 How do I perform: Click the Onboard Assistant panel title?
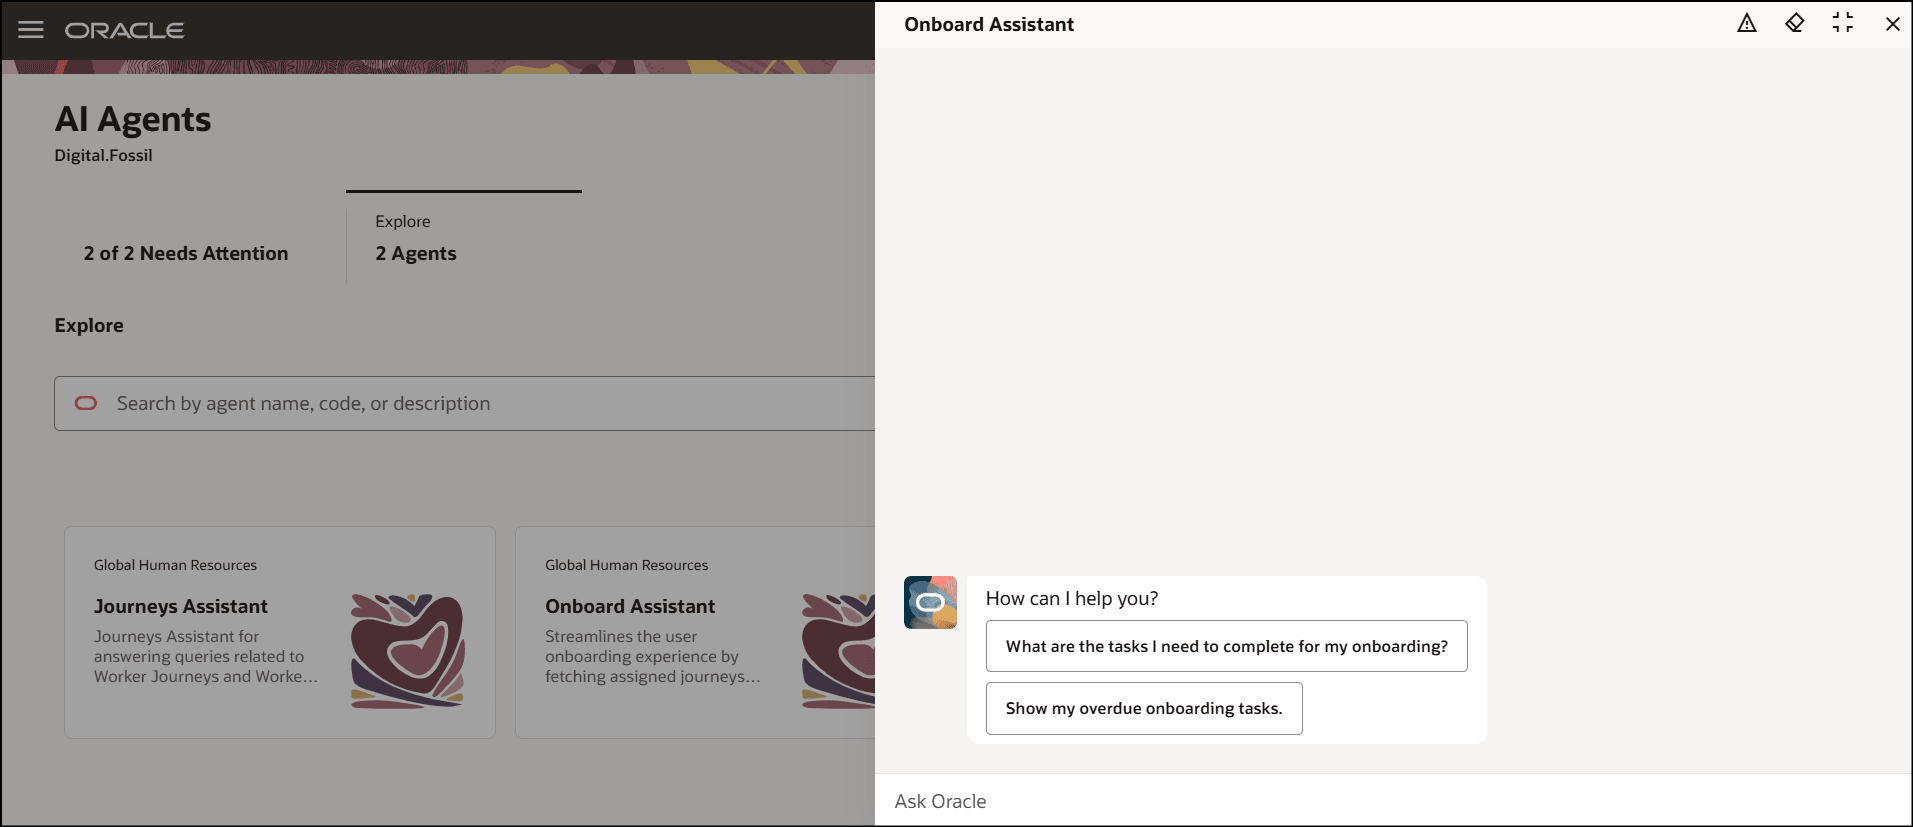(x=989, y=24)
